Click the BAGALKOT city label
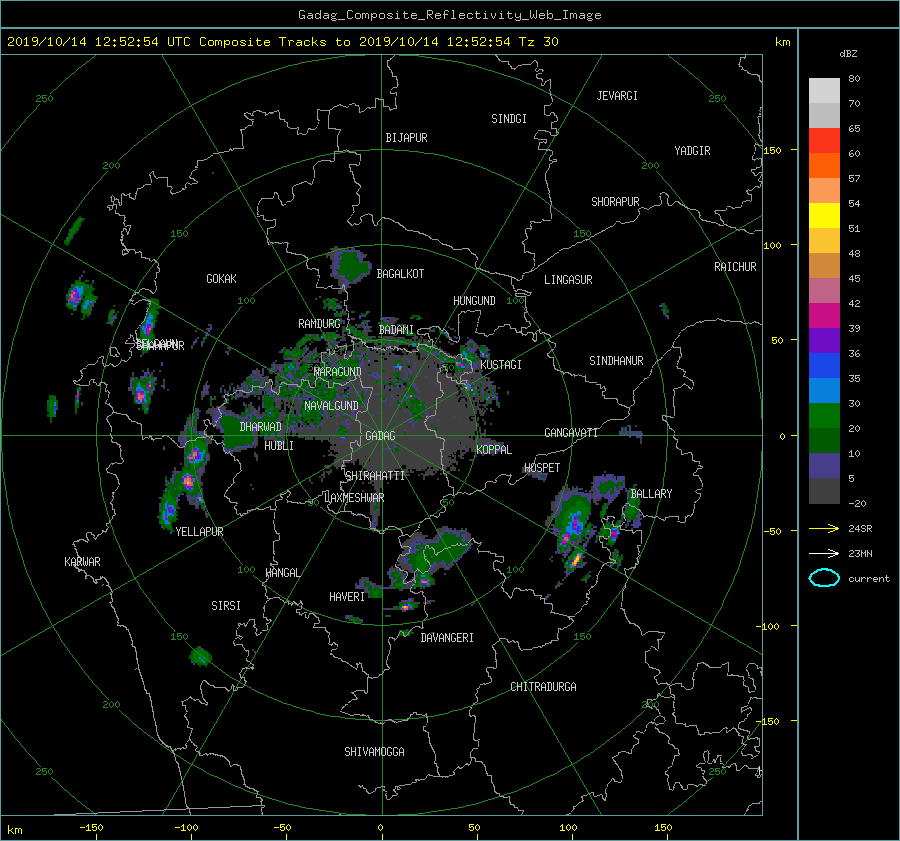 tap(400, 274)
